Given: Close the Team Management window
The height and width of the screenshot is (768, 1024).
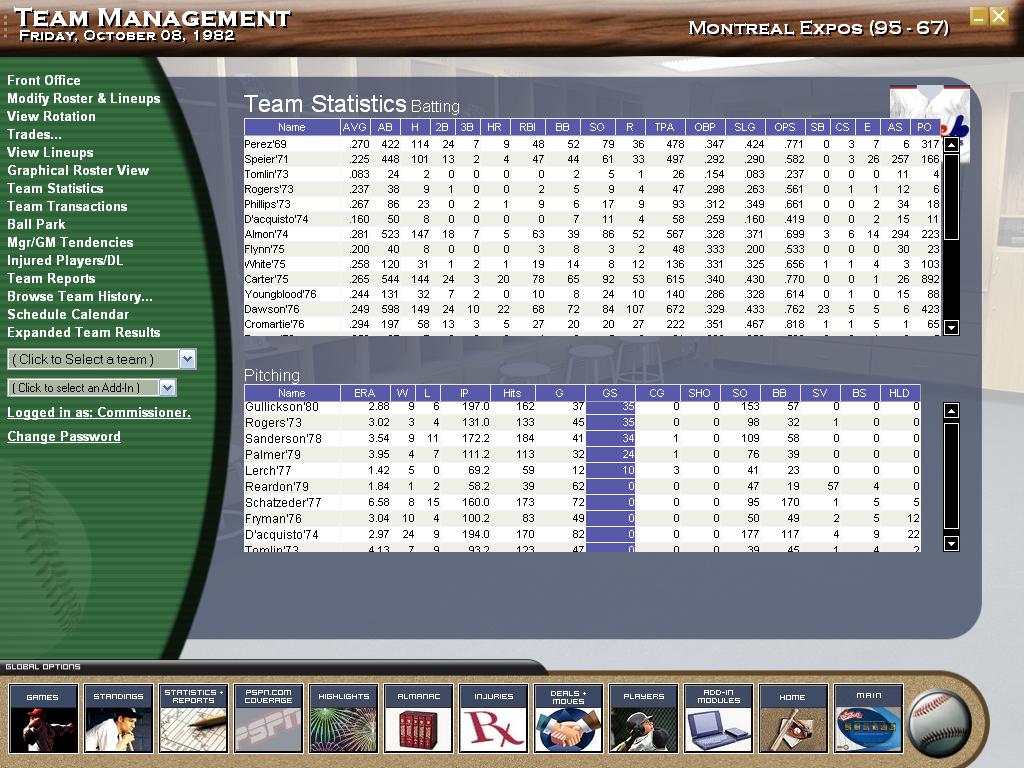Looking at the screenshot, I should click(999, 16).
